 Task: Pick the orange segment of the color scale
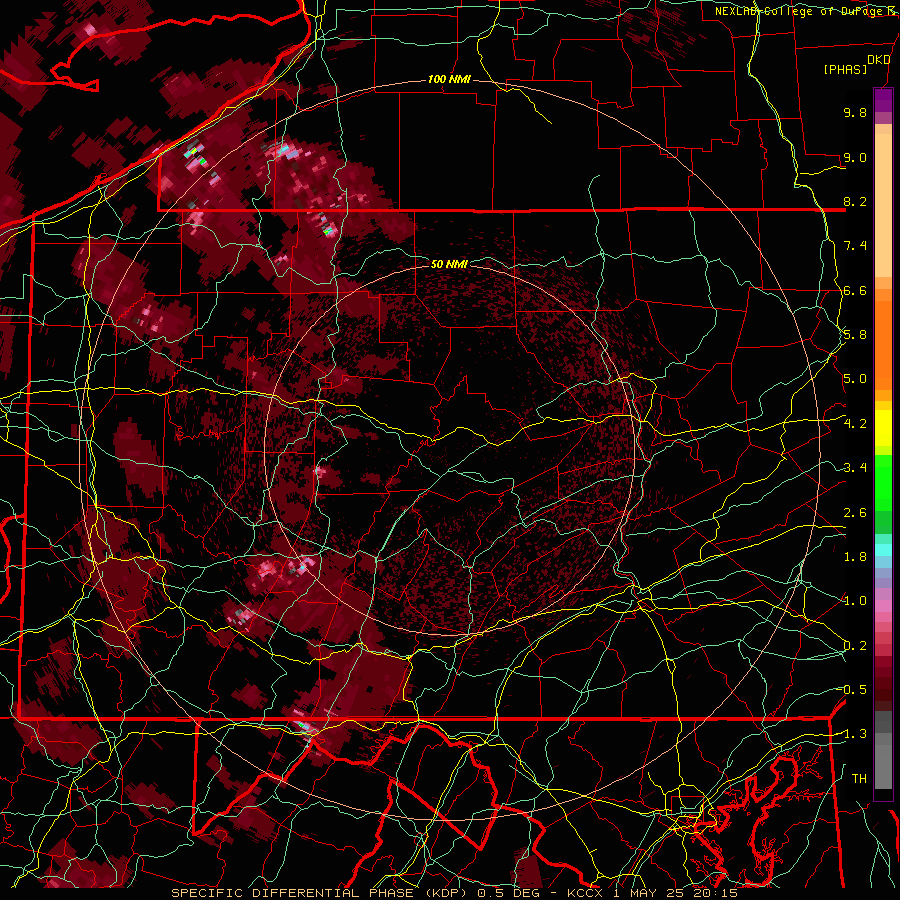(x=883, y=346)
